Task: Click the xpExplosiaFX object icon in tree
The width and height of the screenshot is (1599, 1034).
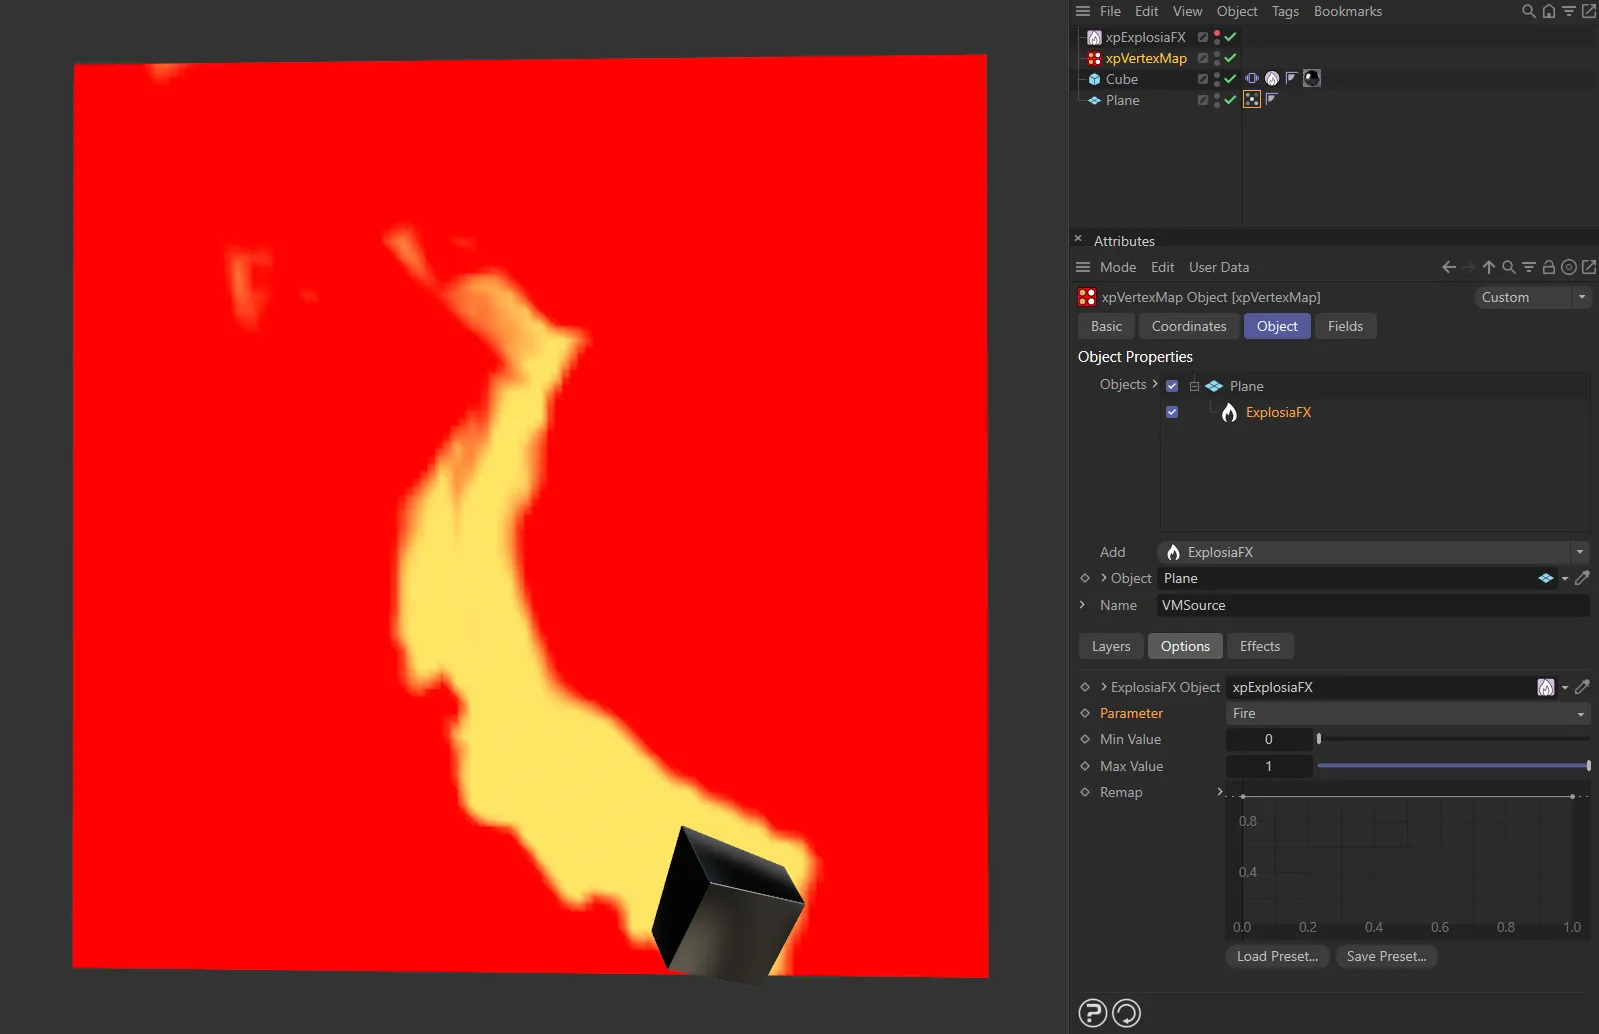Action: pos(1094,37)
